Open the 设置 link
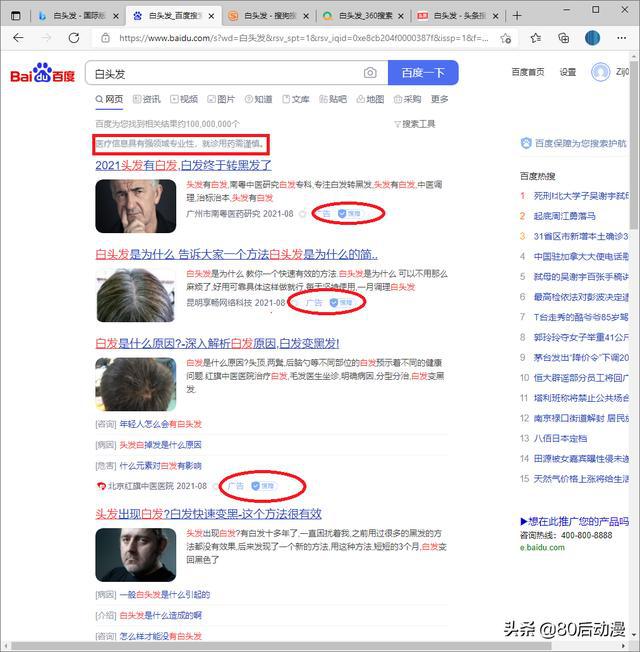640x652 pixels. (x=568, y=72)
